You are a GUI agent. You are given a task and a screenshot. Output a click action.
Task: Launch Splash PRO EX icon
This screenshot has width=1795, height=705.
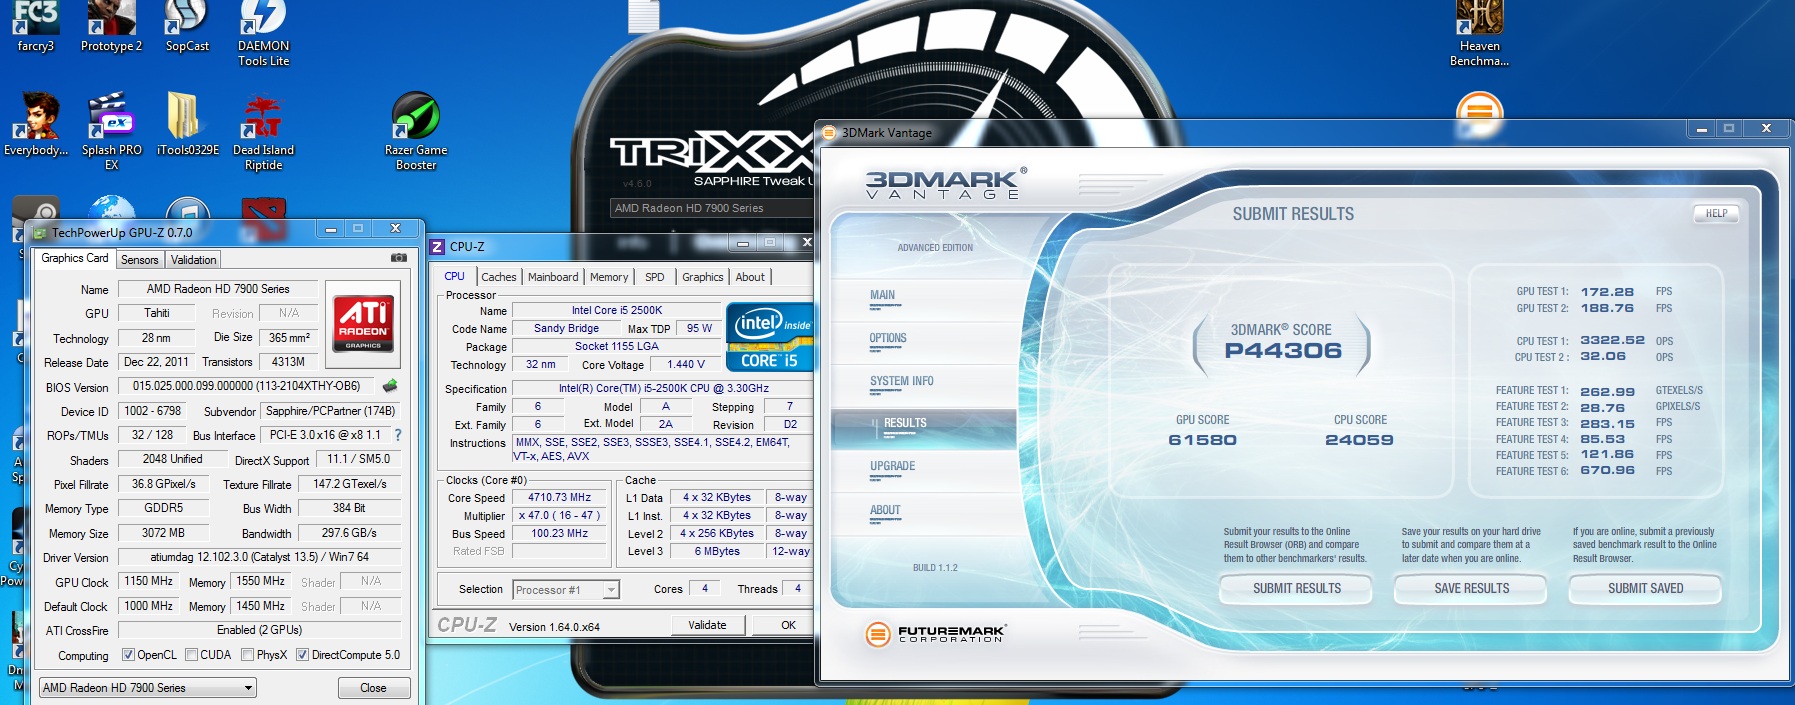click(x=111, y=131)
